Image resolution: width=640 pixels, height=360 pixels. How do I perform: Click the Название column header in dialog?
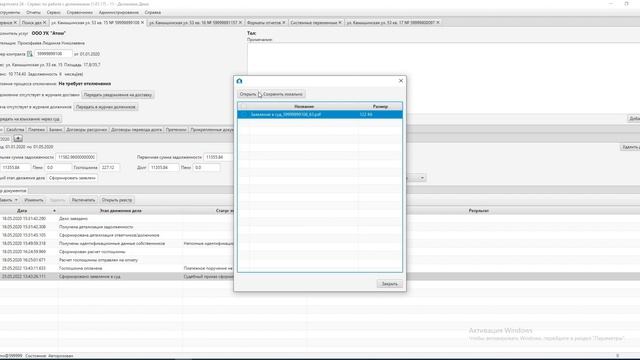click(x=304, y=107)
